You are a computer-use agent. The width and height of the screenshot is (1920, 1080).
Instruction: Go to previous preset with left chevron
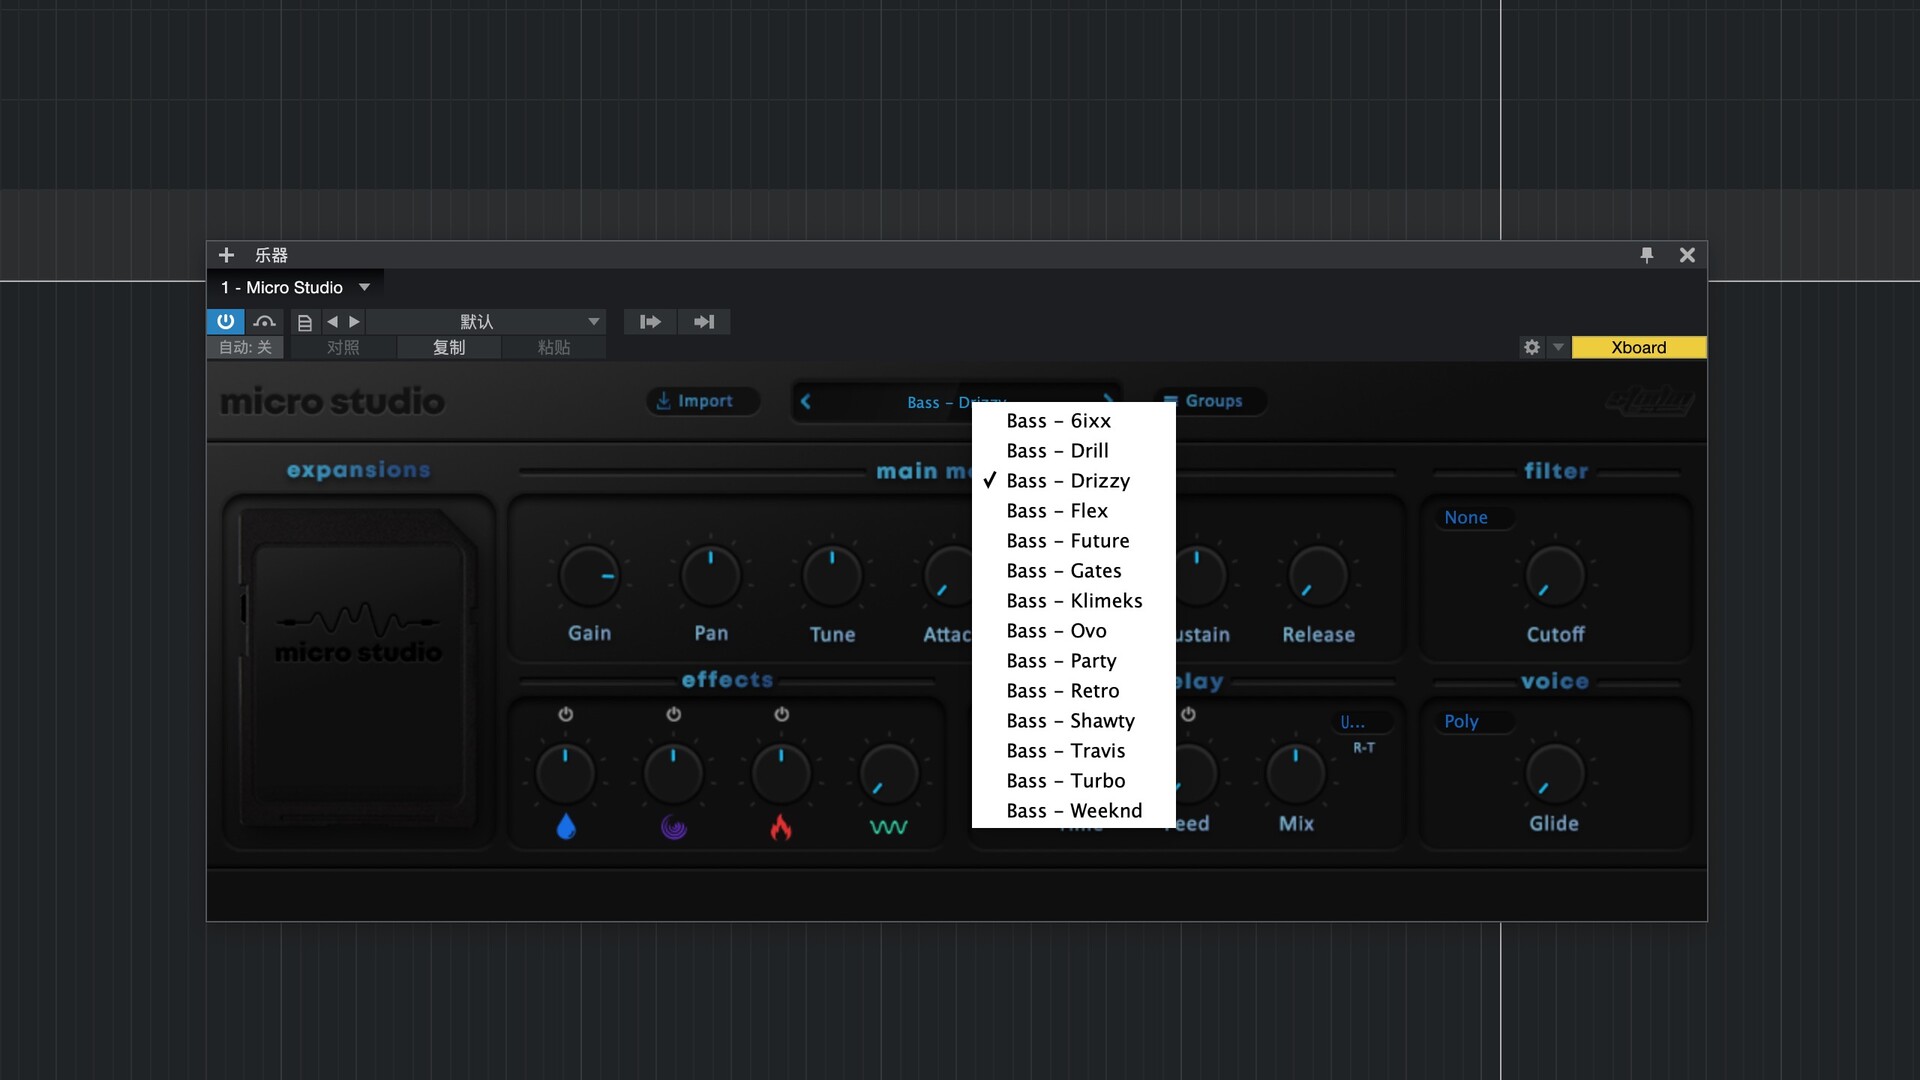click(806, 401)
